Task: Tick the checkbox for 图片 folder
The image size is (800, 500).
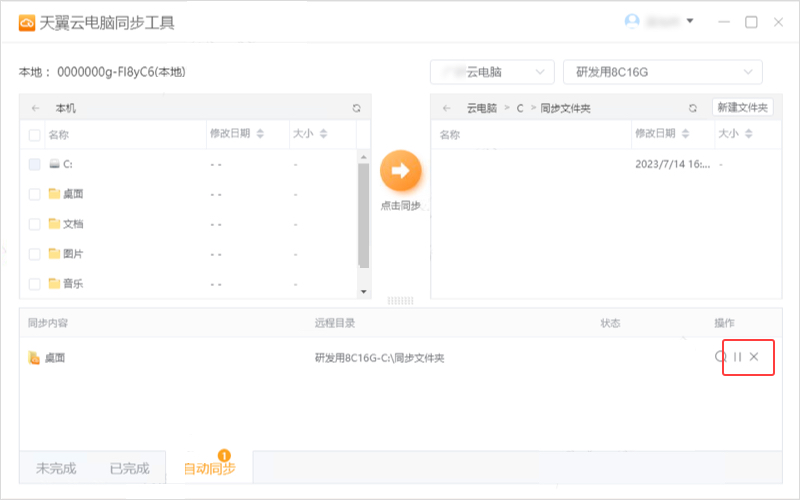Action: click(x=34, y=254)
